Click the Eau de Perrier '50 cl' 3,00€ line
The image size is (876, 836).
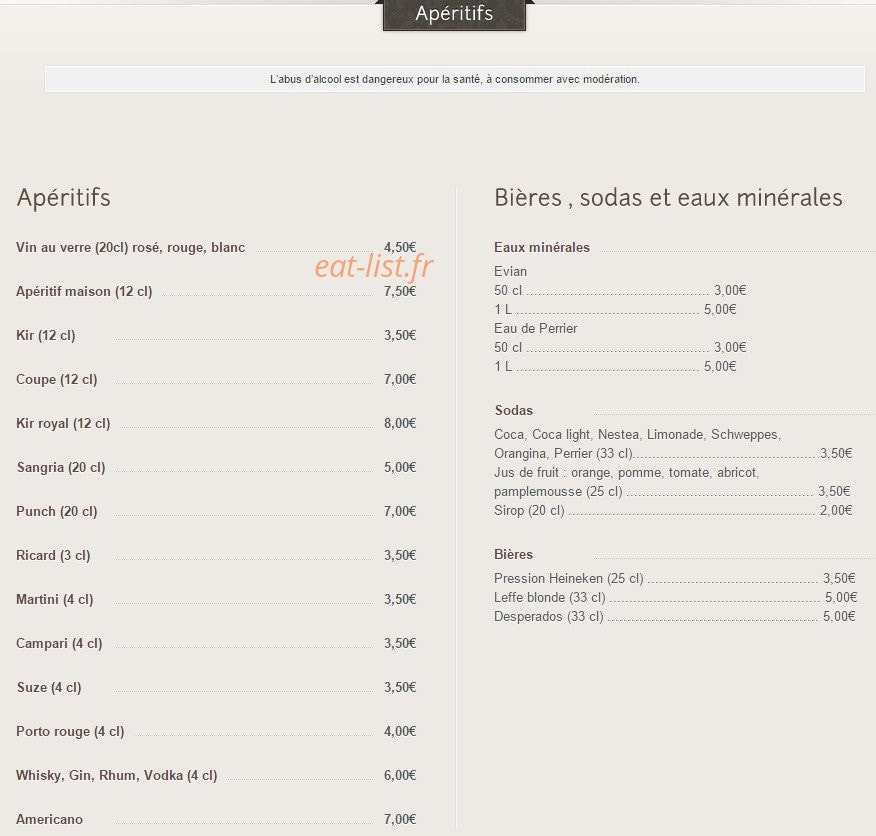[x=620, y=348]
